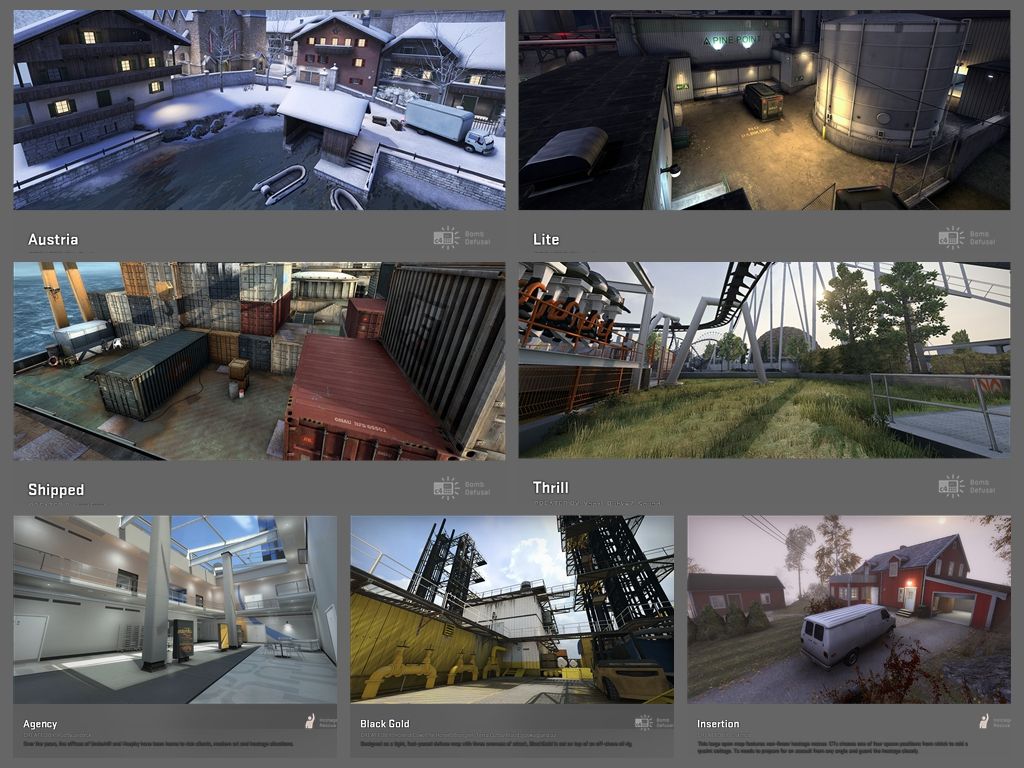Select the 'Thrill' map title
This screenshot has width=1024, height=768.
pos(551,488)
